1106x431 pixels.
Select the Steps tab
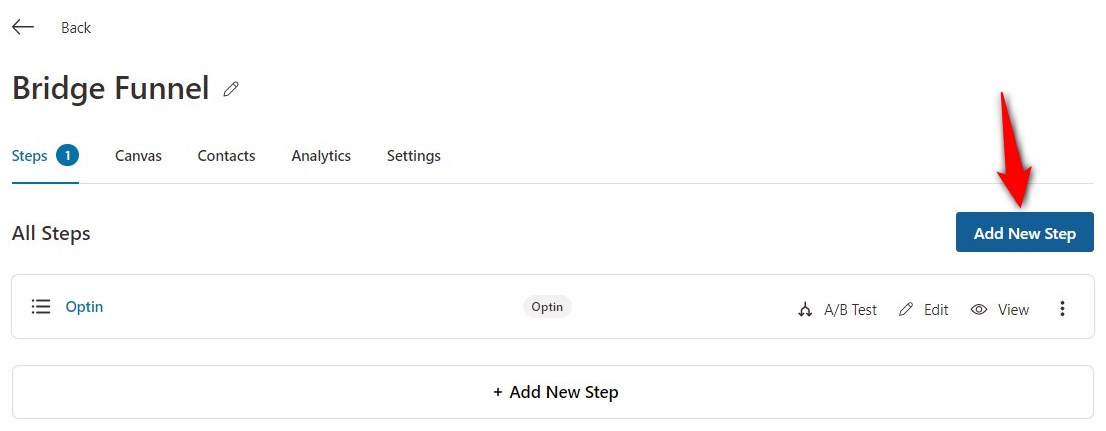pos(29,155)
